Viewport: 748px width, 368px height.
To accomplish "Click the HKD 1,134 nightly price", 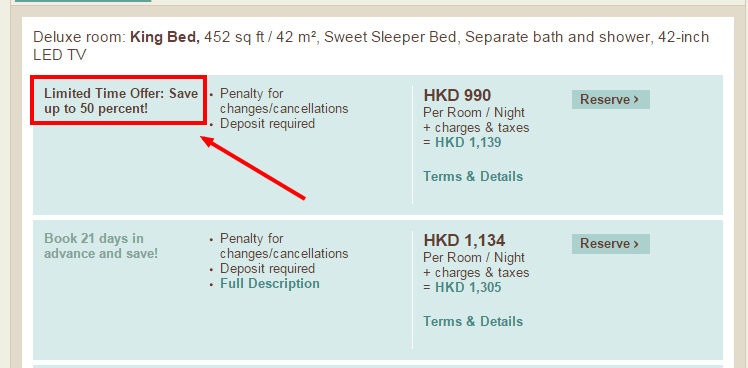I will pyautogui.click(x=464, y=240).
